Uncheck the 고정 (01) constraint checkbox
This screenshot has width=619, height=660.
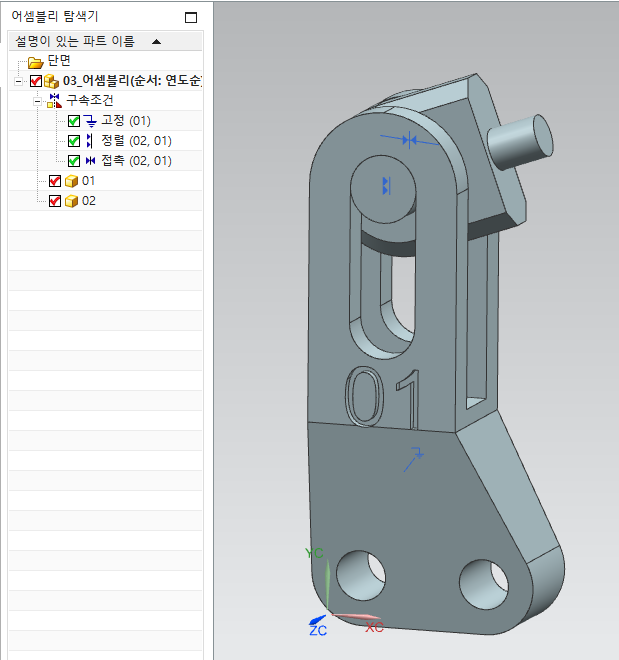coord(74,121)
